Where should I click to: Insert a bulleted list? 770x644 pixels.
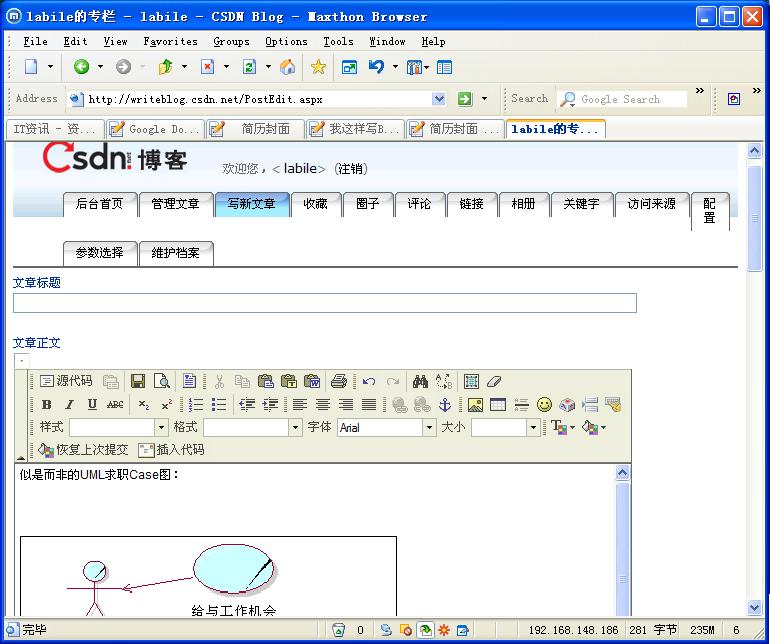tap(219, 405)
